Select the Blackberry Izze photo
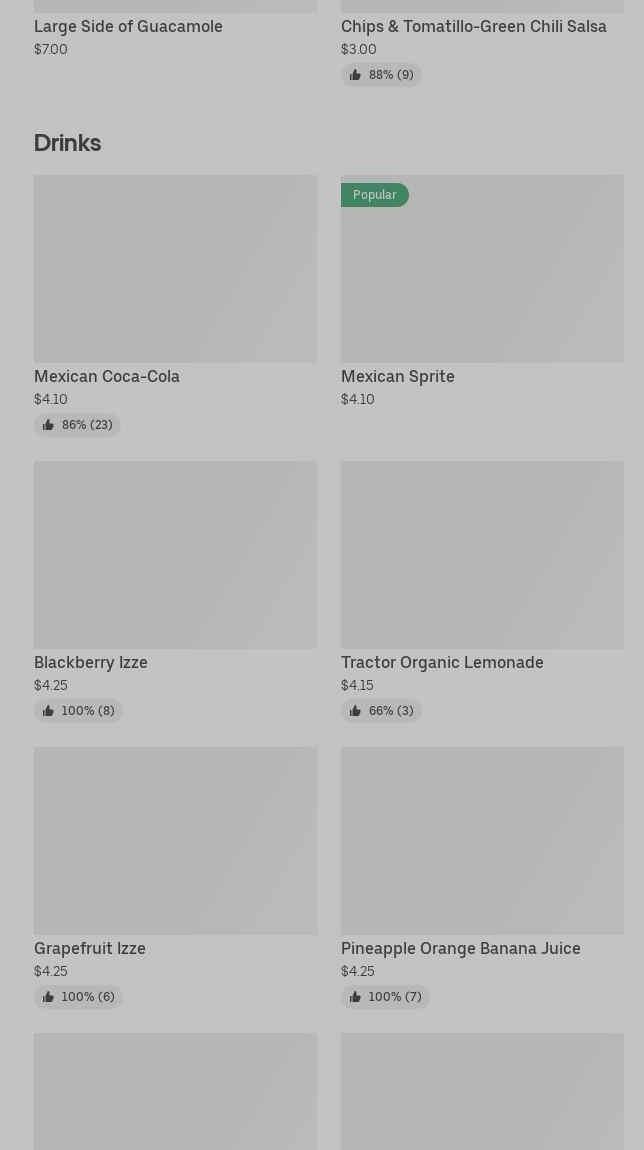 tap(175, 554)
